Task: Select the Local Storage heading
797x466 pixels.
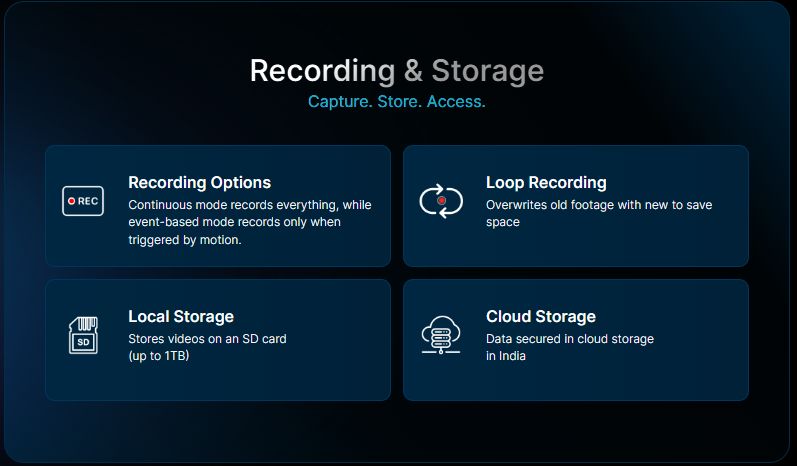Action: (181, 317)
